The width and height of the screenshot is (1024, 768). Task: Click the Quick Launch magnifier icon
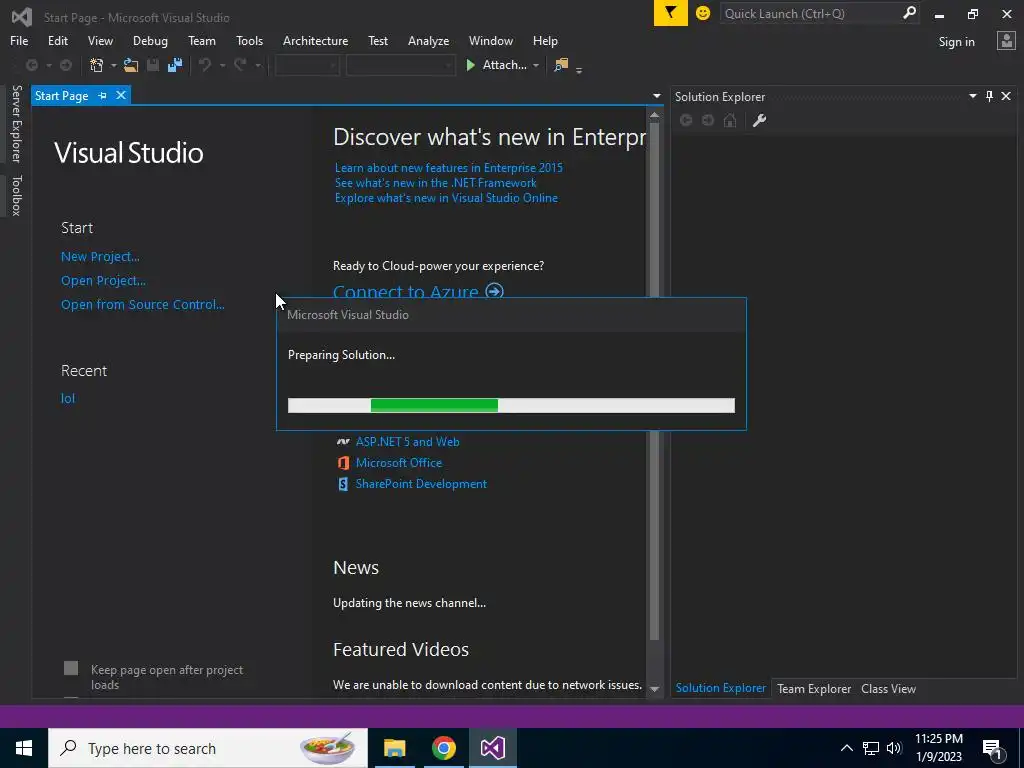click(909, 13)
